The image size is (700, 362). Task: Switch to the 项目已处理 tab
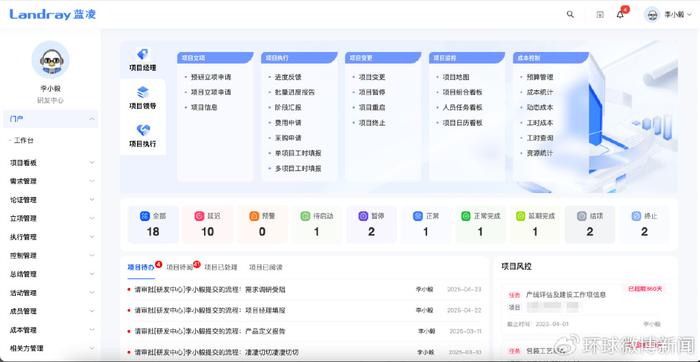[221, 267]
